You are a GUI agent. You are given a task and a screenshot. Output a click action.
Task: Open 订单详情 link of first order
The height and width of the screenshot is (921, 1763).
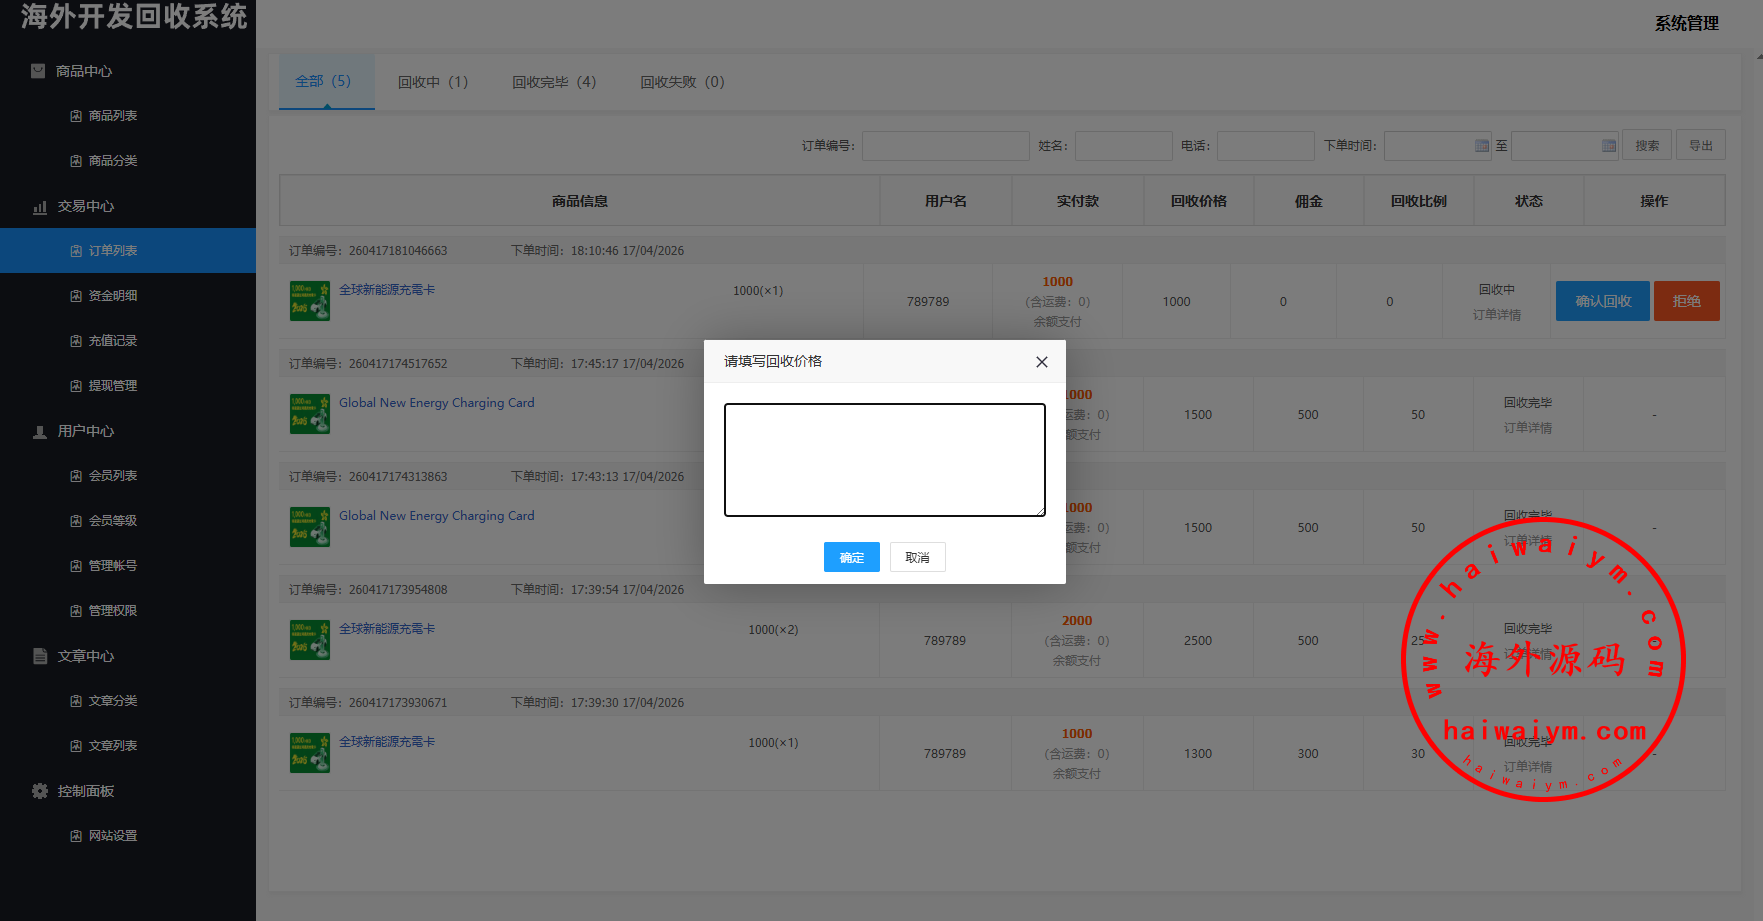tap(1496, 315)
